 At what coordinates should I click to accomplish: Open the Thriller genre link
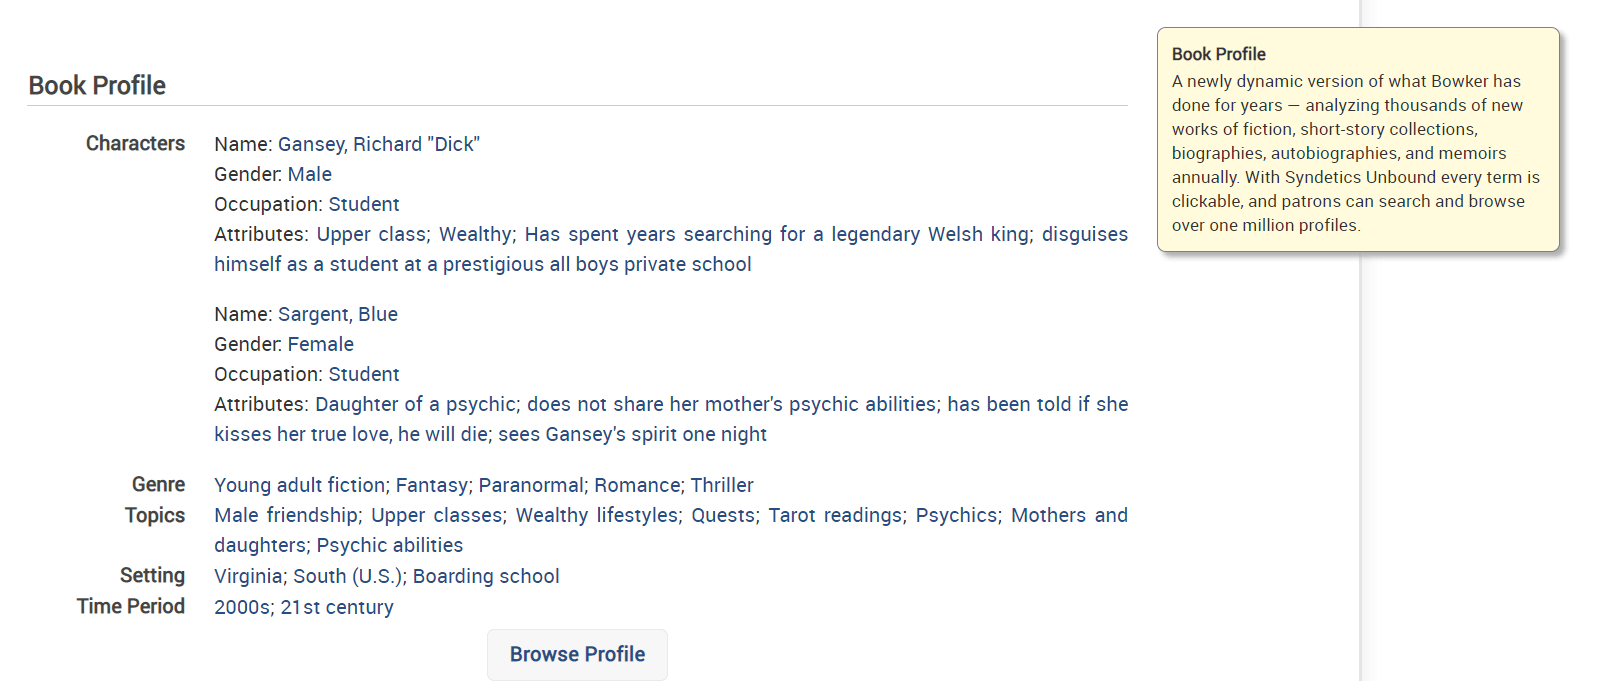722,485
